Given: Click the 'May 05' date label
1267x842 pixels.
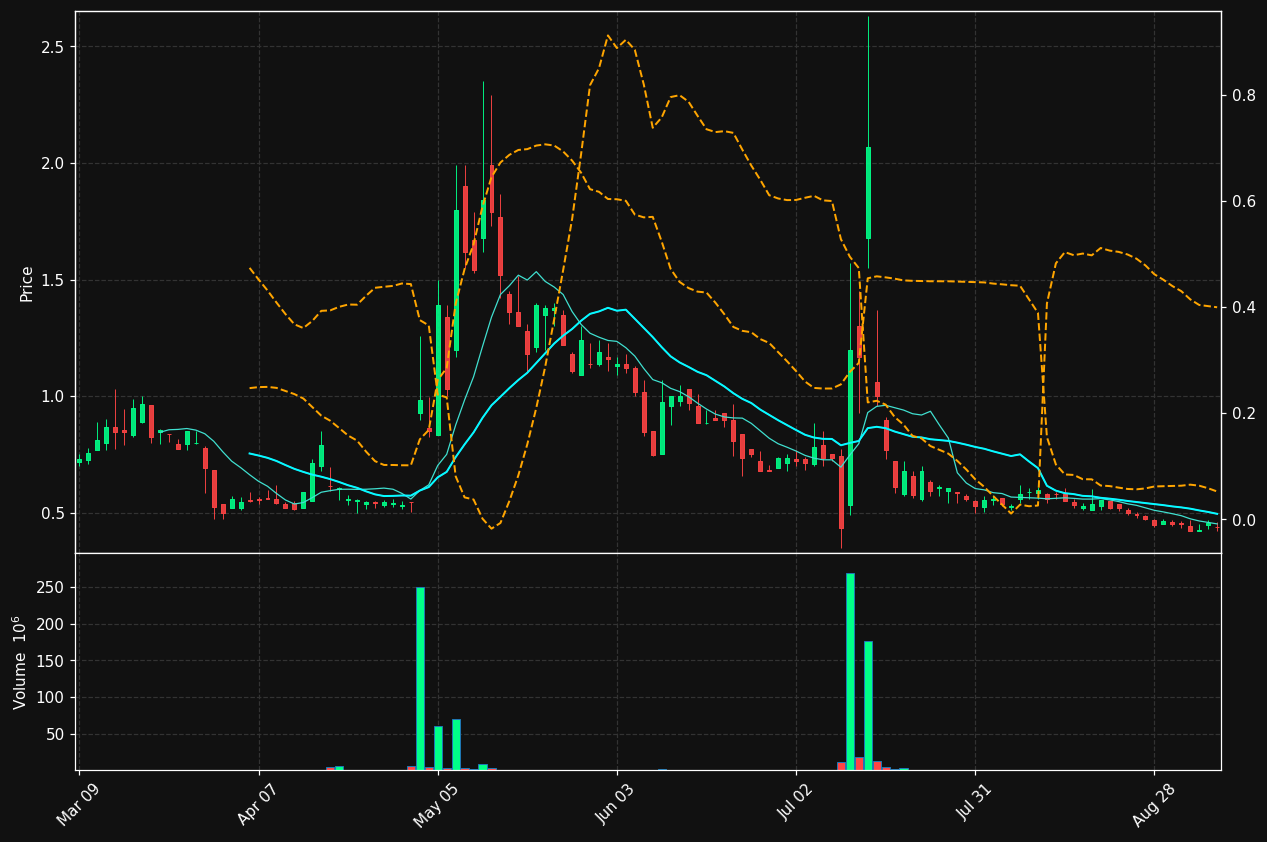Looking at the screenshot, I should (x=436, y=804).
